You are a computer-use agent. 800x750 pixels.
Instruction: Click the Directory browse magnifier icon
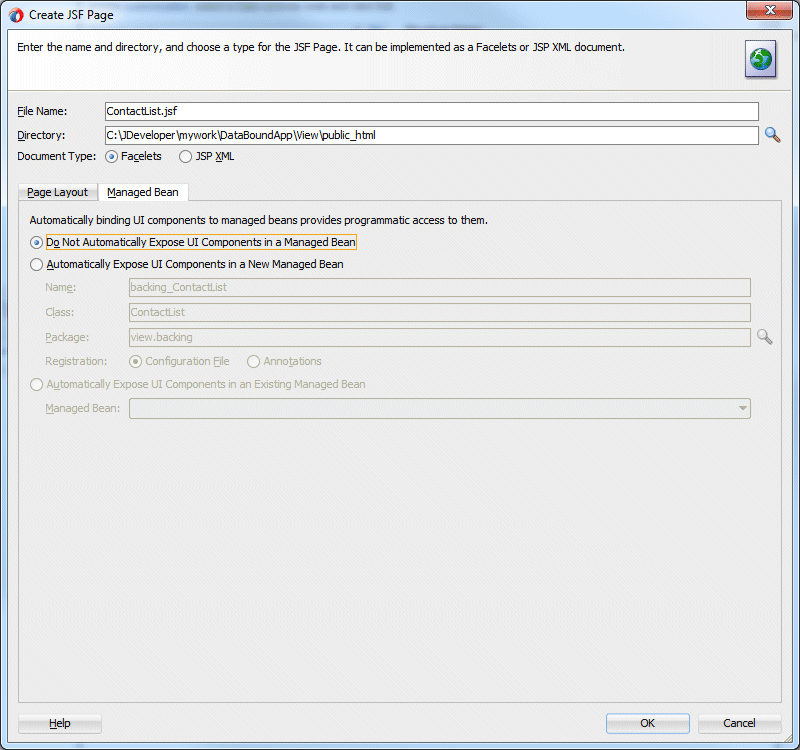772,135
